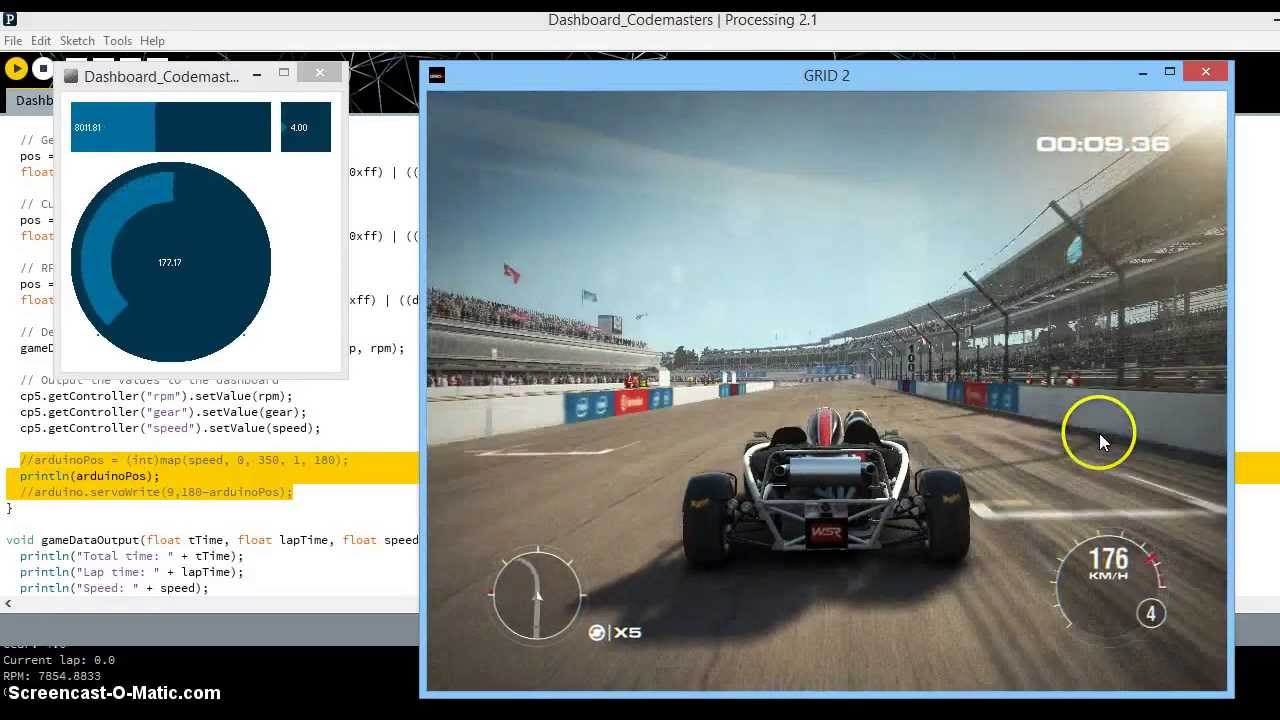The image size is (1280, 720).
Task: Stop the running sketch
Action: point(43,68)
